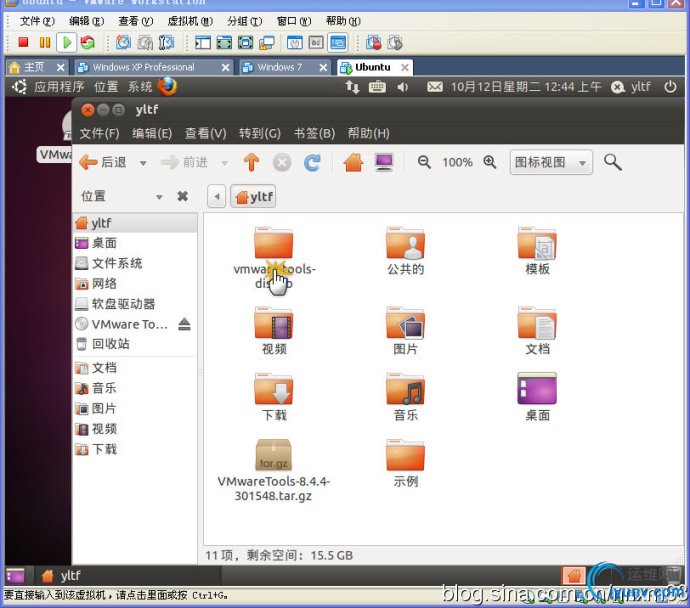Open Ubuntu 位置 panel menu
Viewport: 690px width, 608px height.
(106, 87)
